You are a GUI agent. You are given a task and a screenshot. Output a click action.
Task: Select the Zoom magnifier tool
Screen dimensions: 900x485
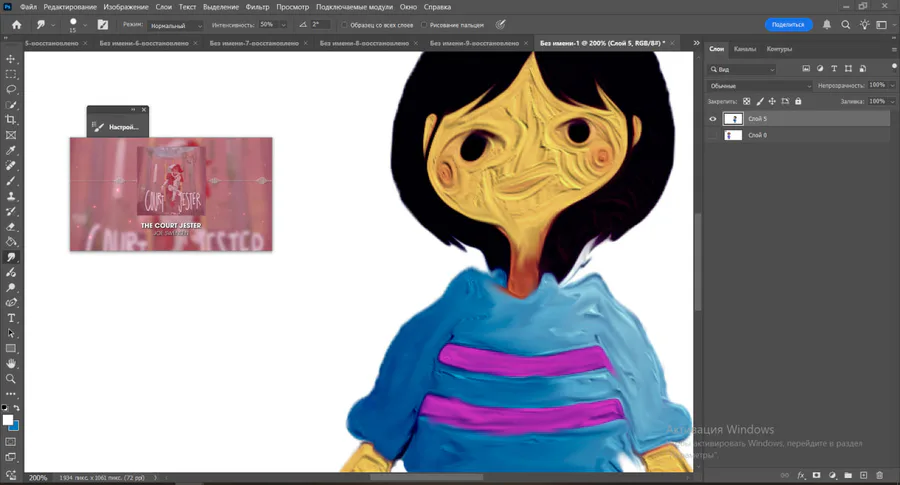(10, 379)
